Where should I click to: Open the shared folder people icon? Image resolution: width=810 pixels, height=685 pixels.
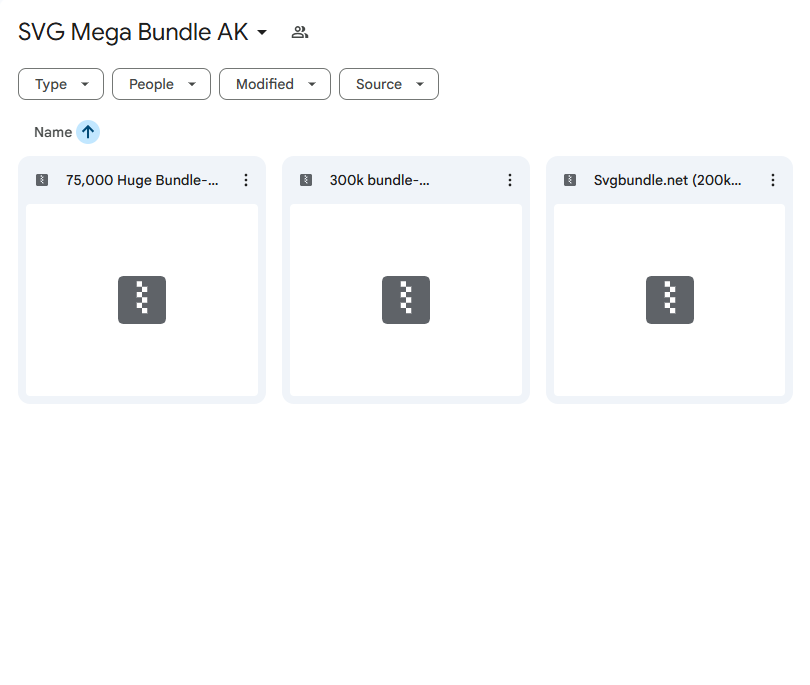pyautogui.click(x=300, y=33)
